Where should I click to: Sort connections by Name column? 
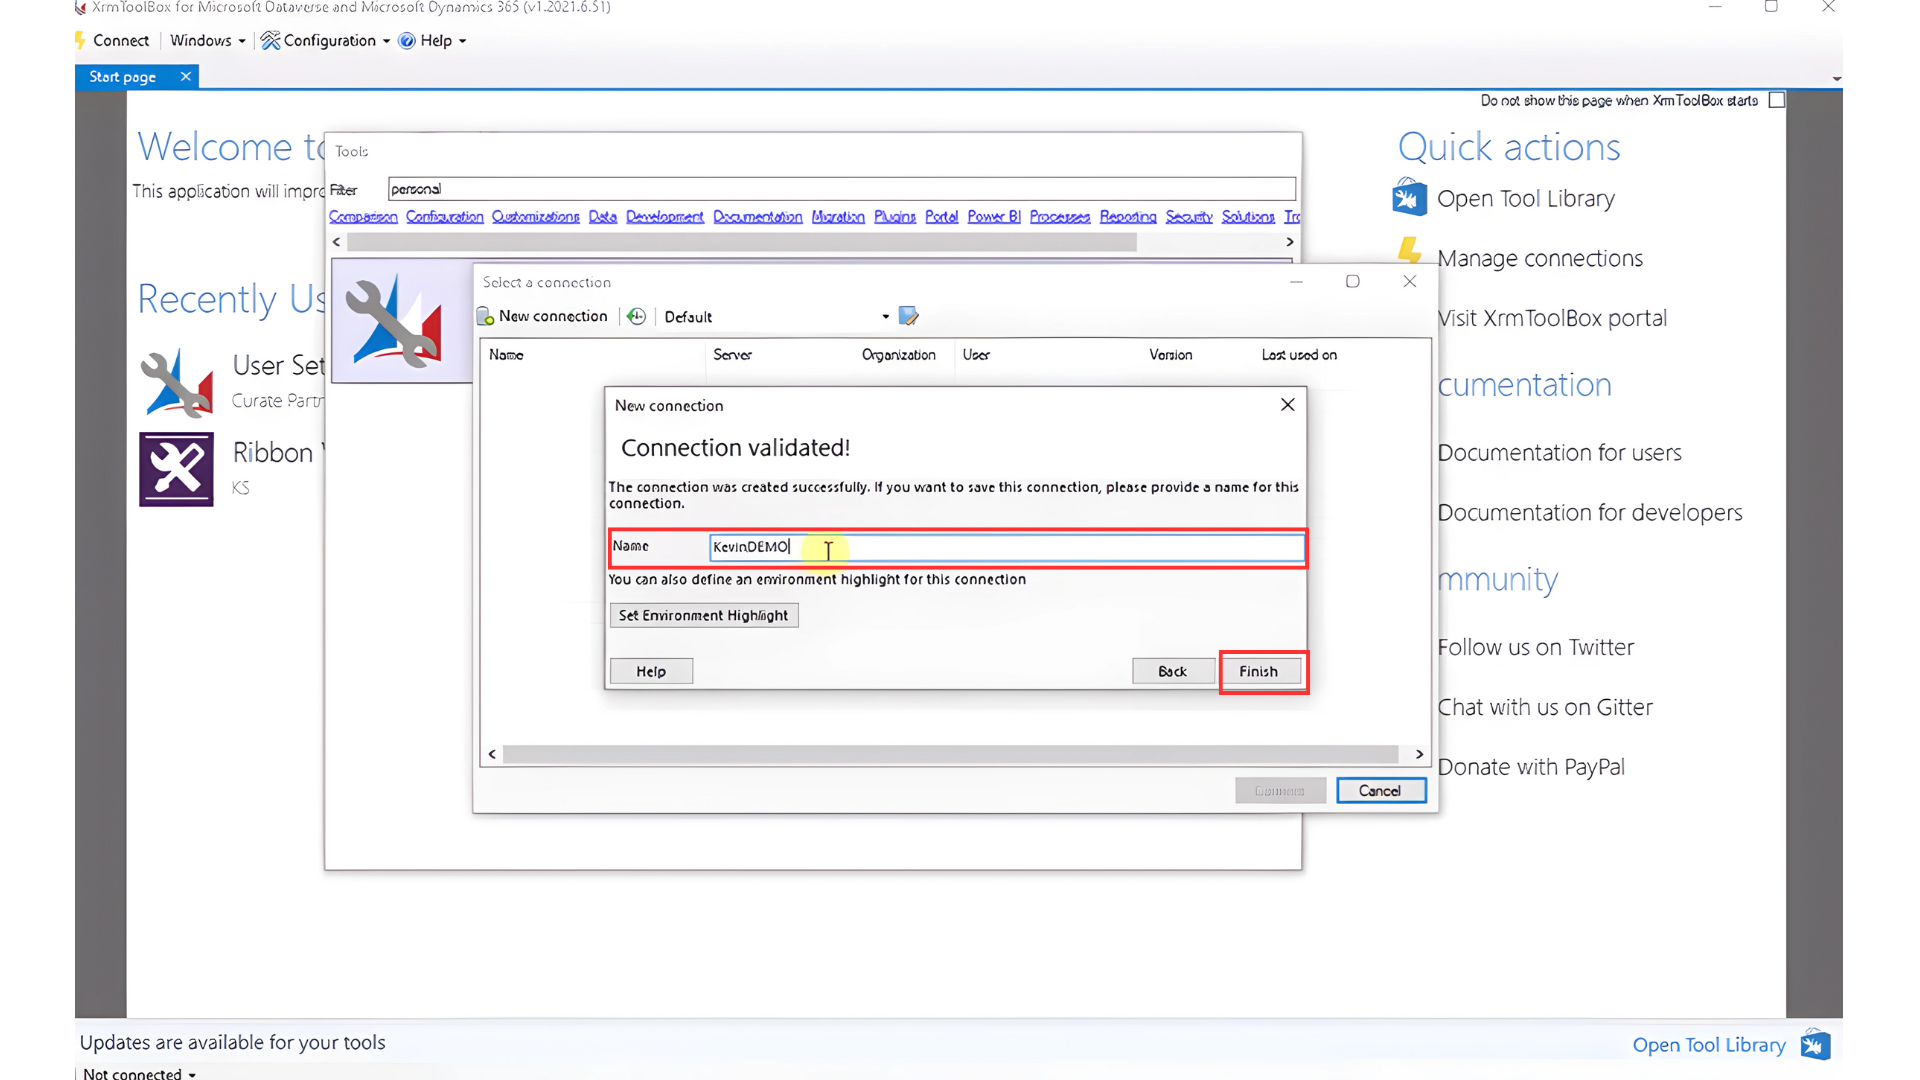[506, 355]
